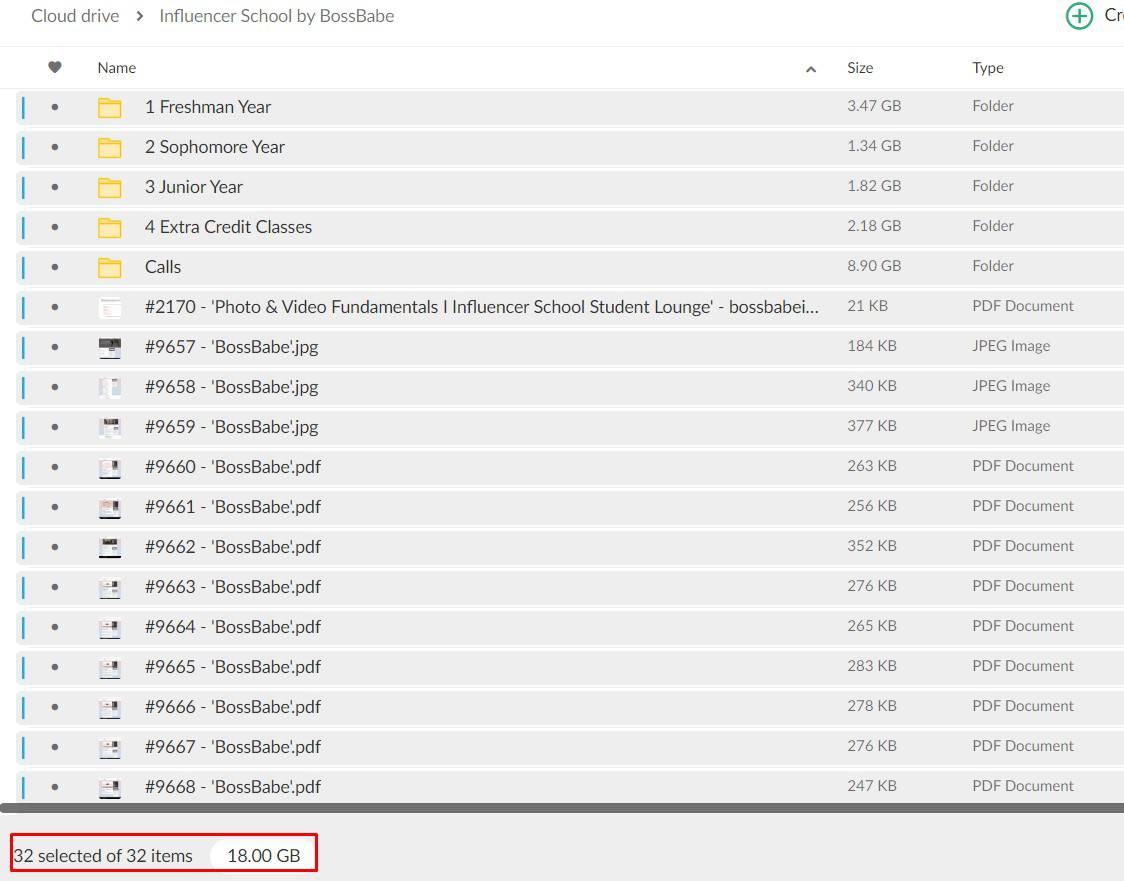Sort by the Name column header
This screenshot has width=1124, height=881.
[117, 68]
